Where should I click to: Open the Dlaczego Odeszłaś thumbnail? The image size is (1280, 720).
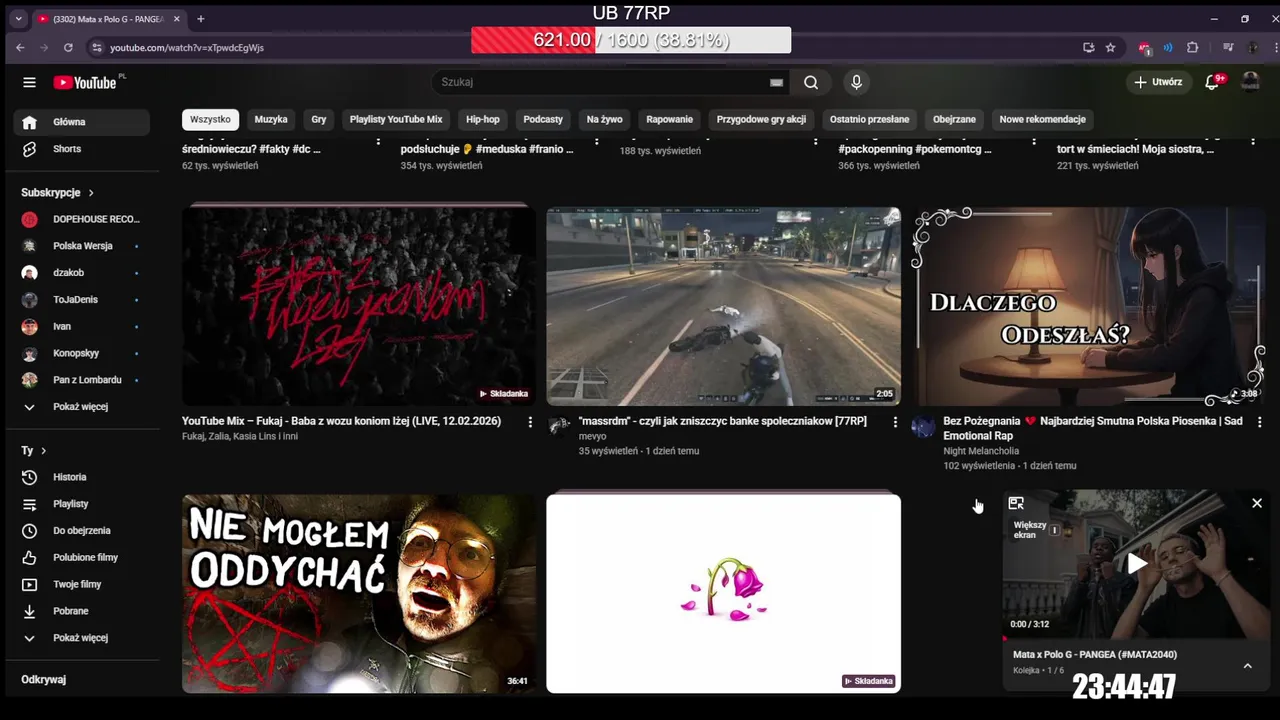pos(1088,306)
